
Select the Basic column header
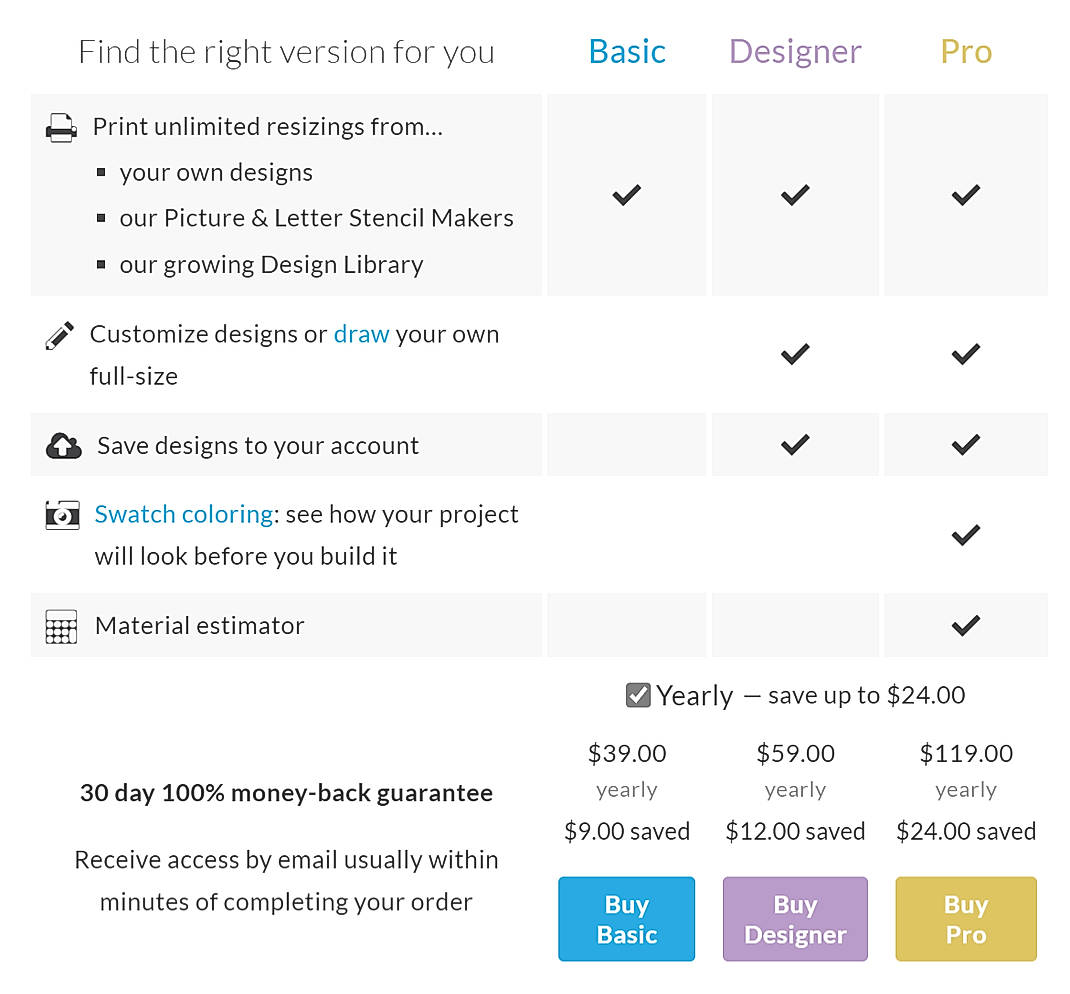pos(626,51)
